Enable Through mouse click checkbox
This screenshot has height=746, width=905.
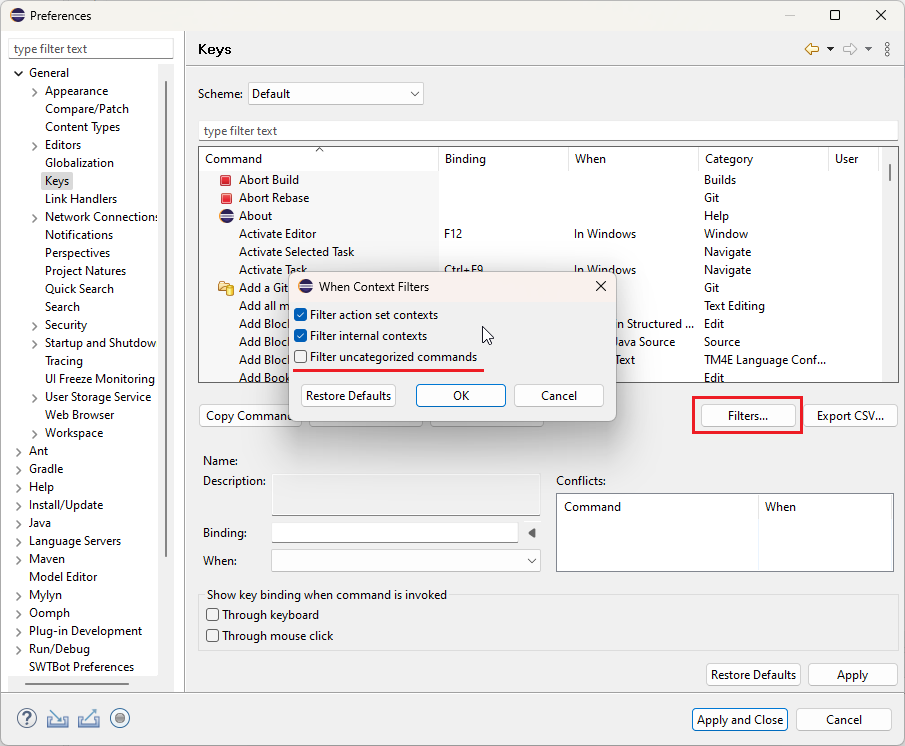click(x=212, y=635)
